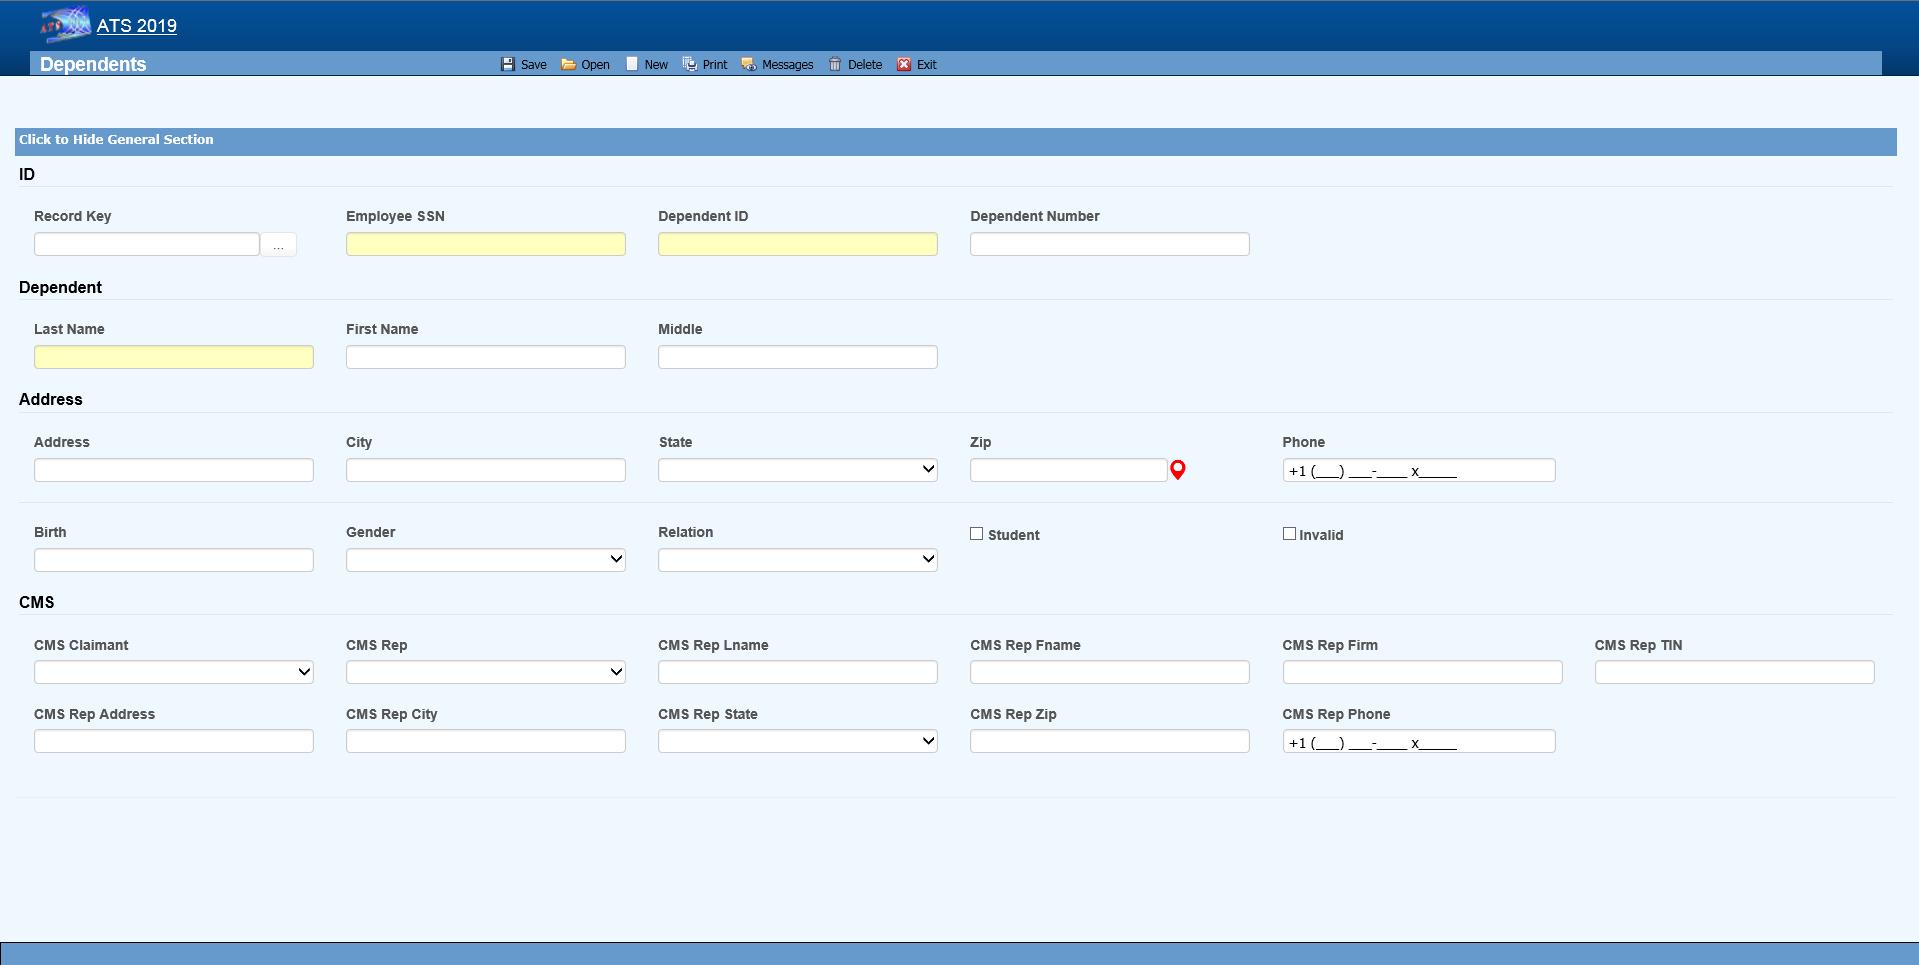
Task: Click the Save disk icon in toolbar
Action: click(x=508, y=64)
